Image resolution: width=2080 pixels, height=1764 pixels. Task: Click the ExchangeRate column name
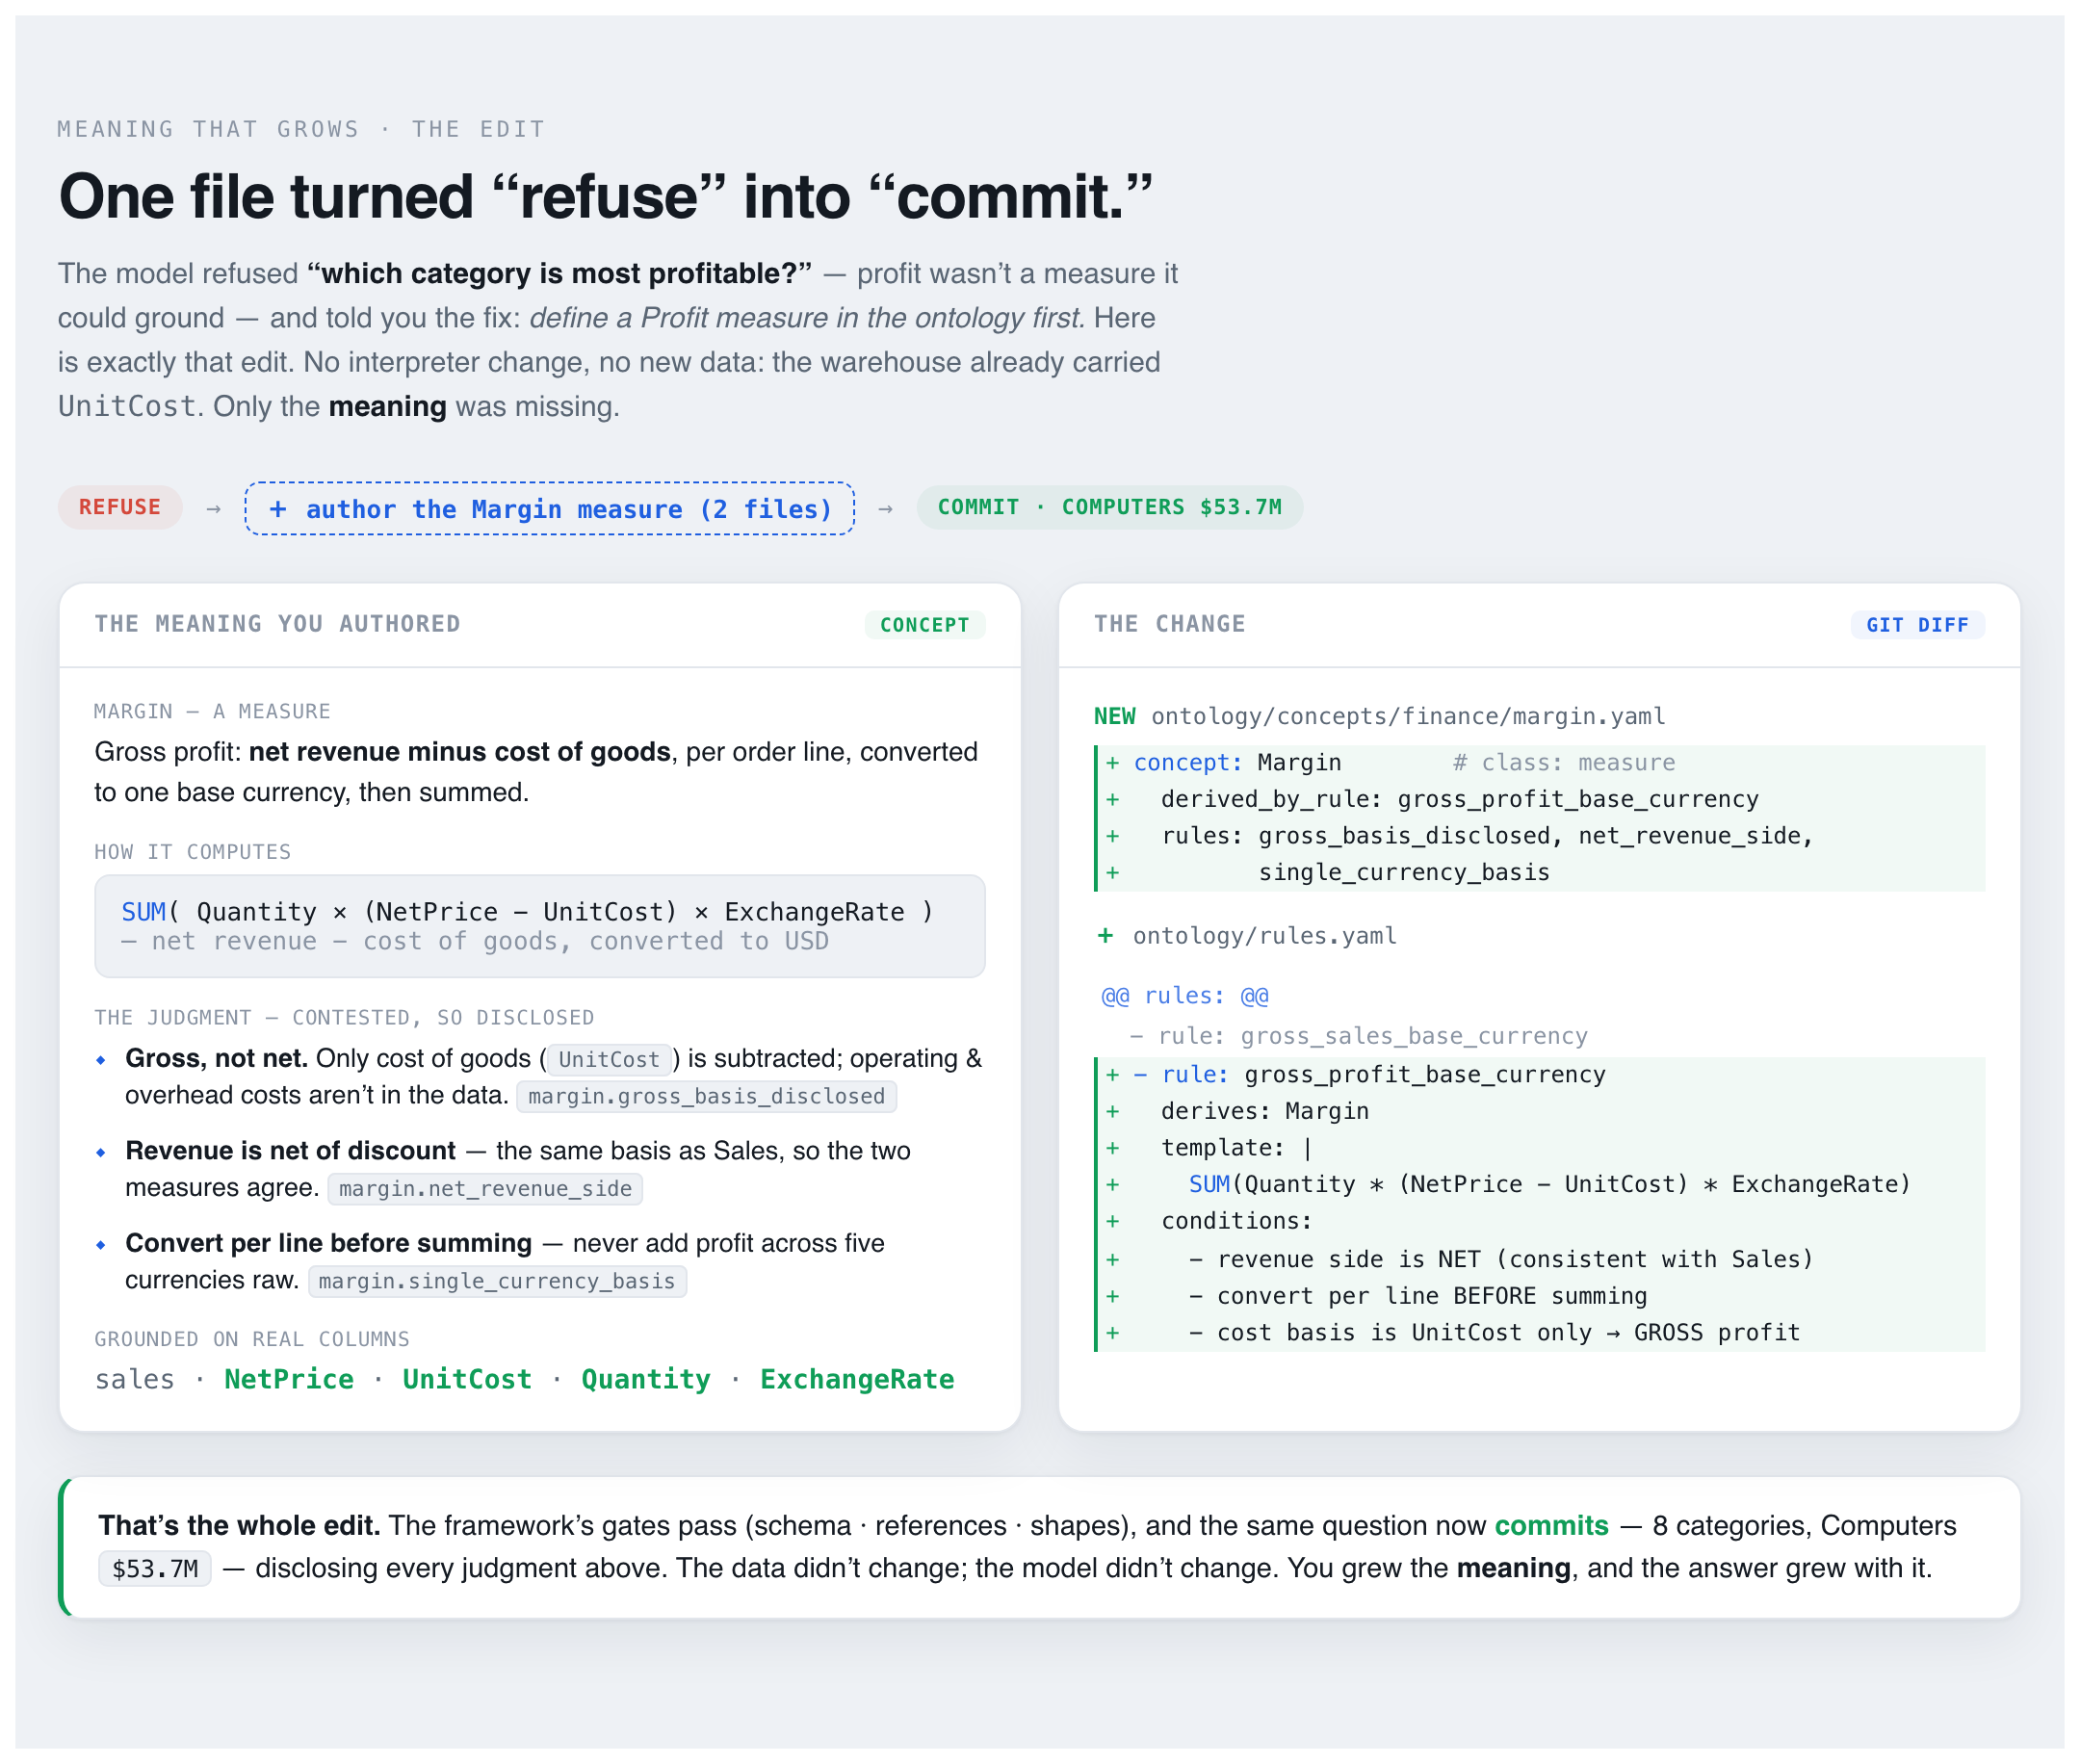click(857, 1379)
